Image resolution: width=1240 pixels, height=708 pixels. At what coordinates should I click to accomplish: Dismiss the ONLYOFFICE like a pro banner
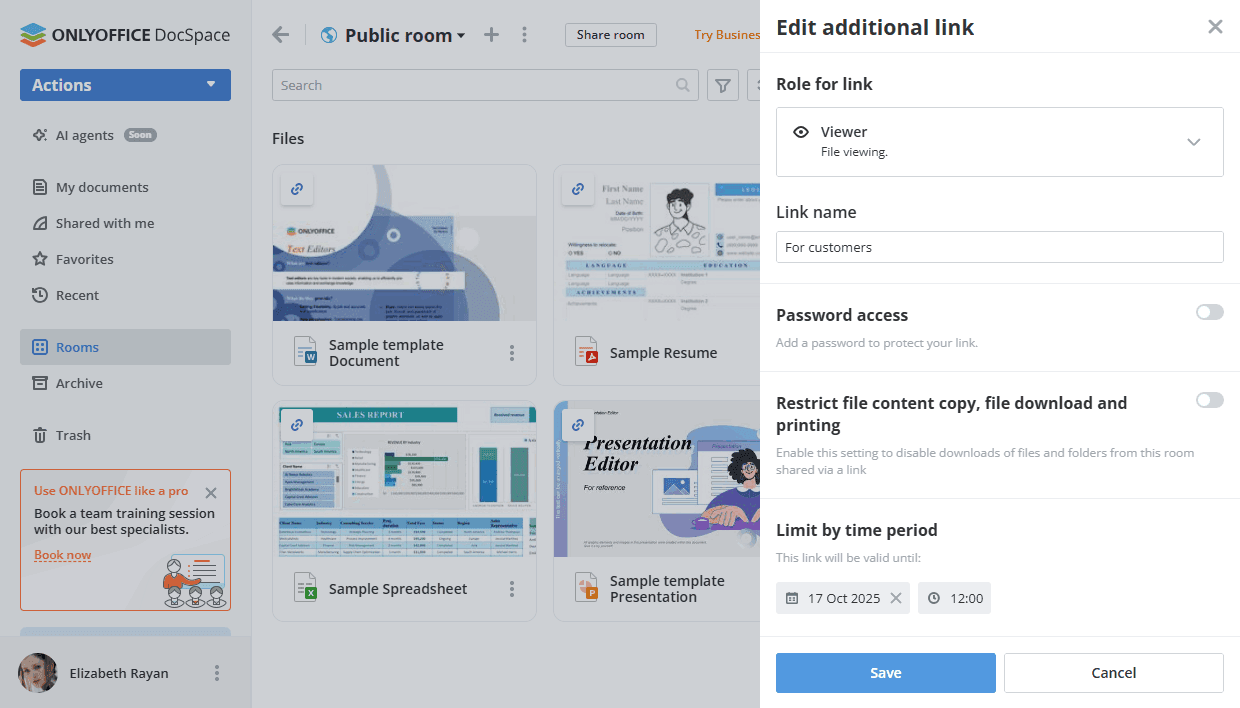point(210,492)
